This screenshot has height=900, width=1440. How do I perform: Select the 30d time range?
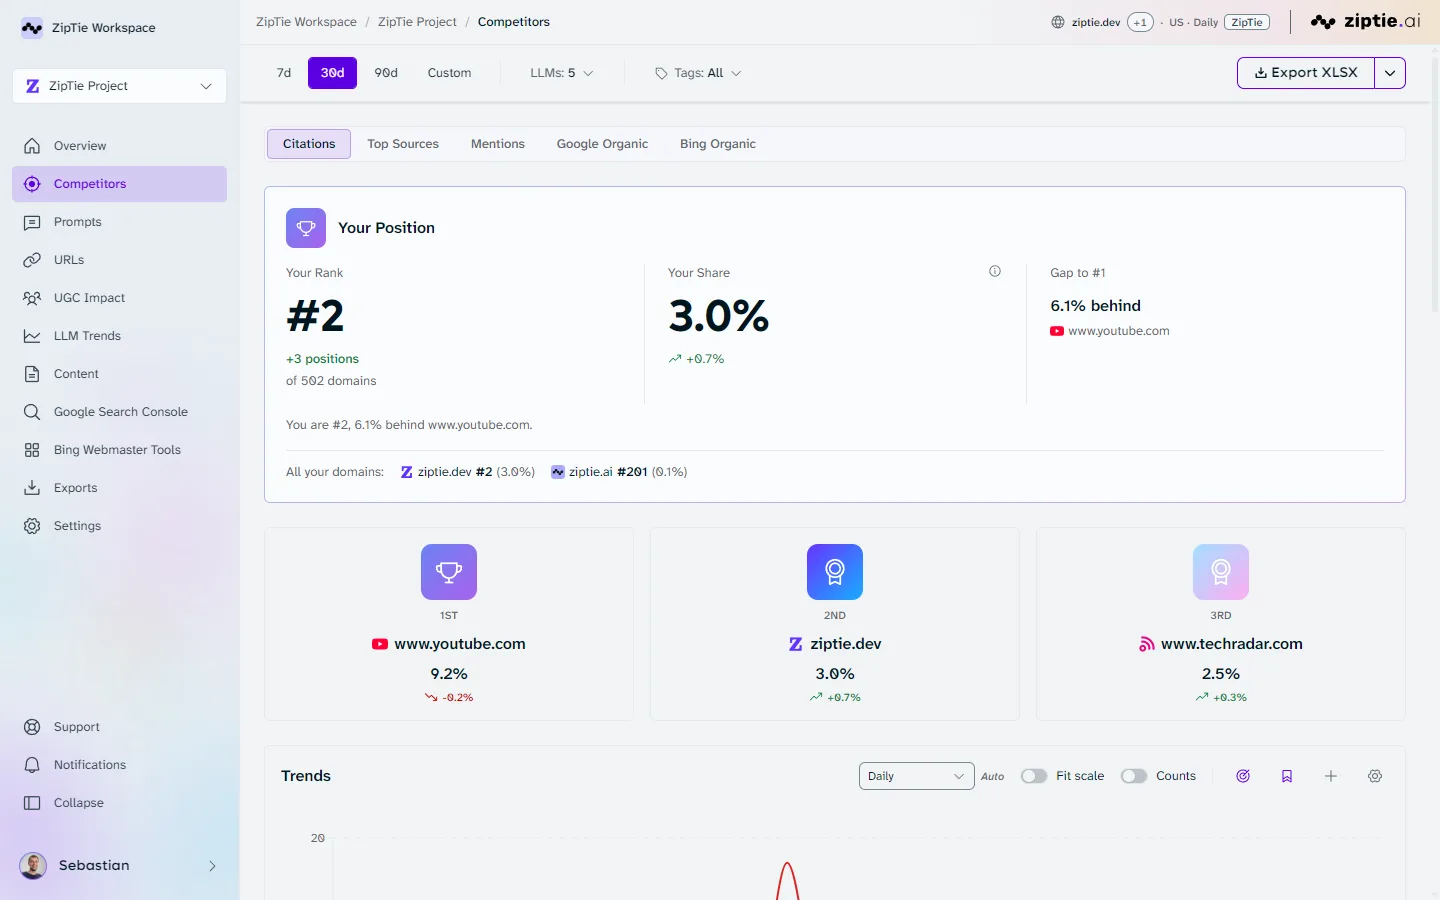click(332, 73)
